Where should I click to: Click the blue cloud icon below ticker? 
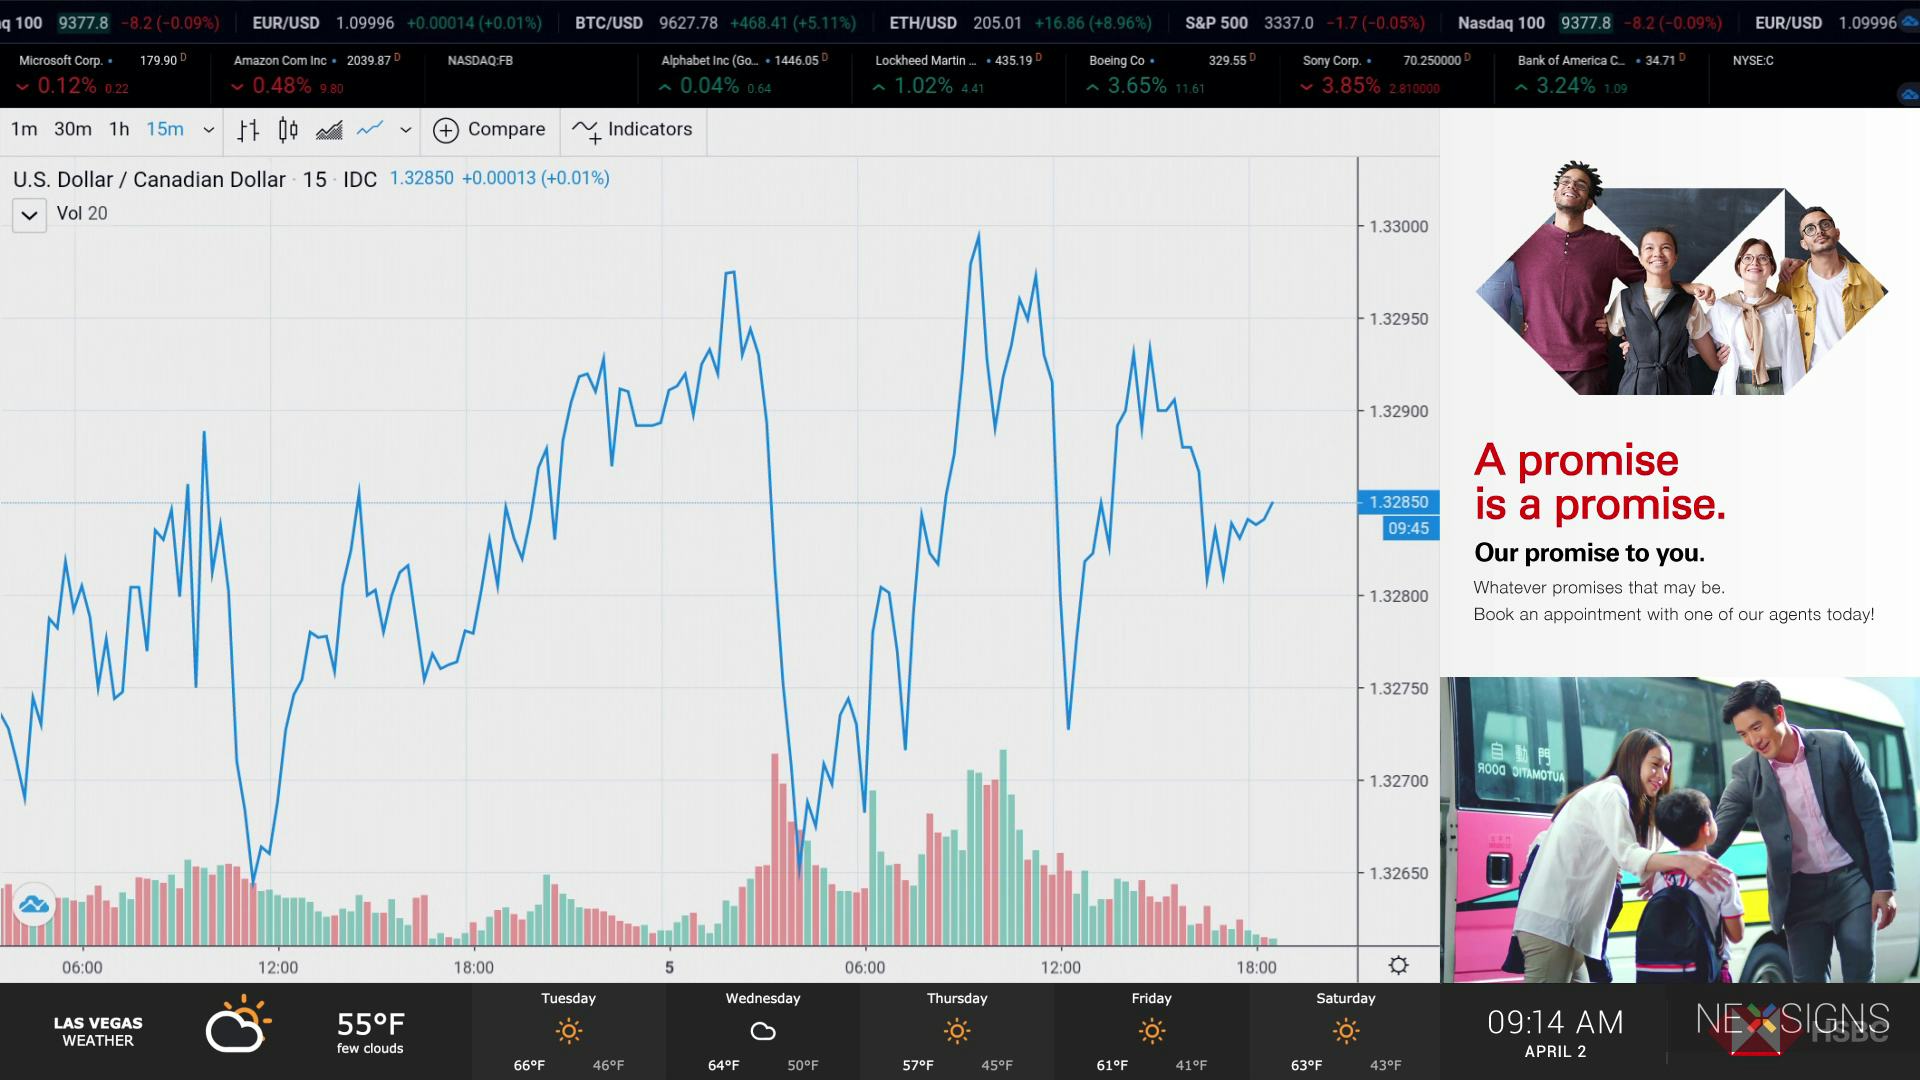click(1909, 95)
